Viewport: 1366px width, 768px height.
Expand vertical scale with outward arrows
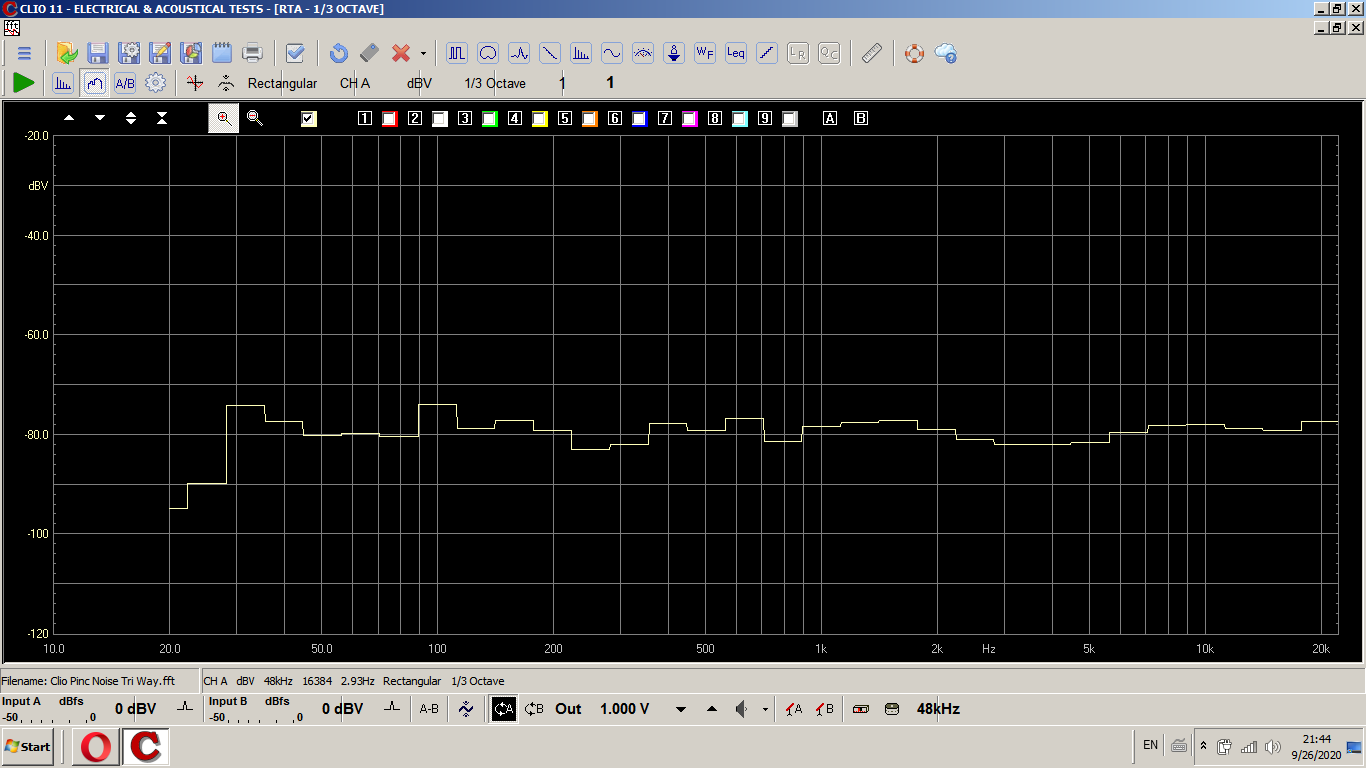(x=131, y=118)
